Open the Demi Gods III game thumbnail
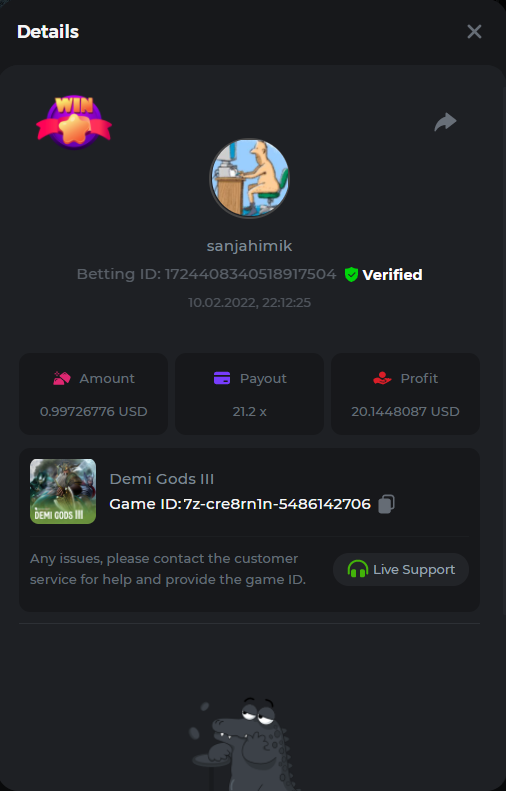 [x=63, y=491]
